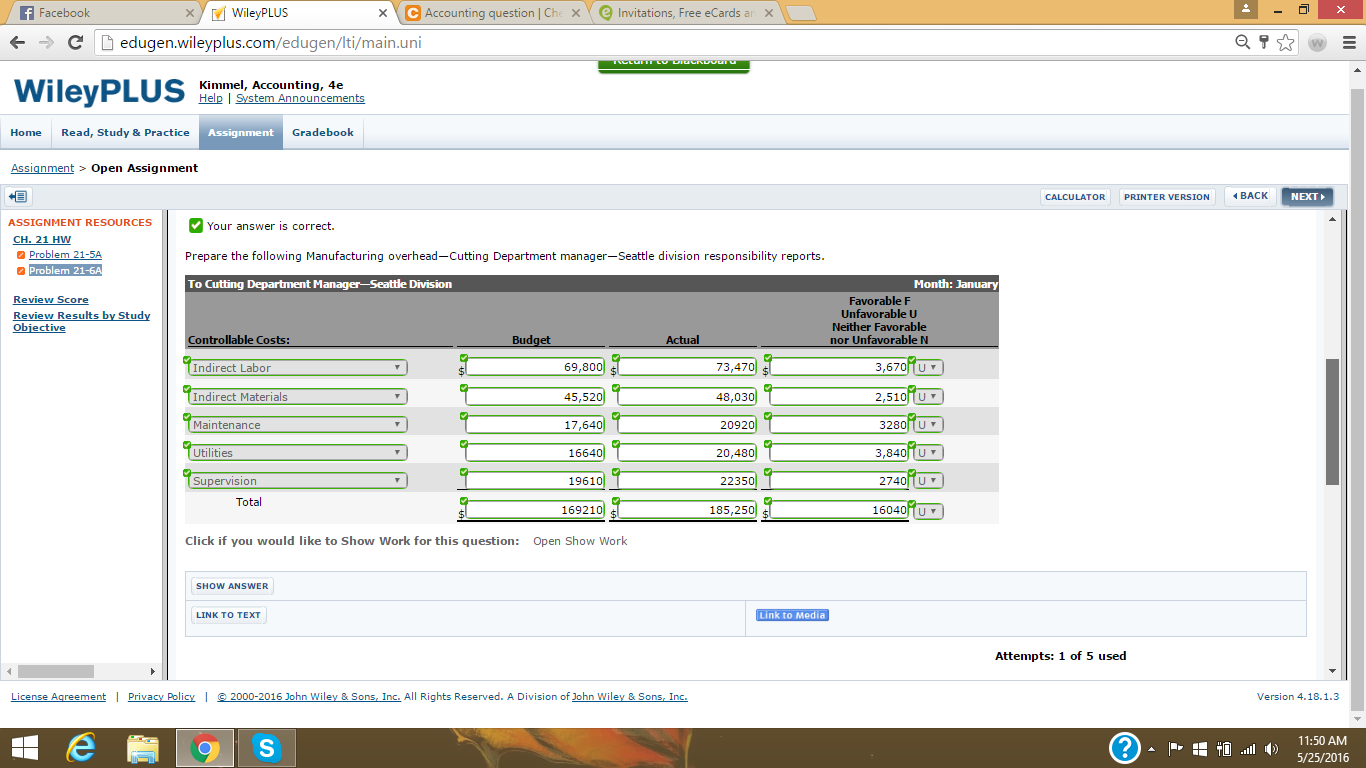Open the Chrome hamburger menu
1366x768 pixels.
click(x=1348, y=42)
